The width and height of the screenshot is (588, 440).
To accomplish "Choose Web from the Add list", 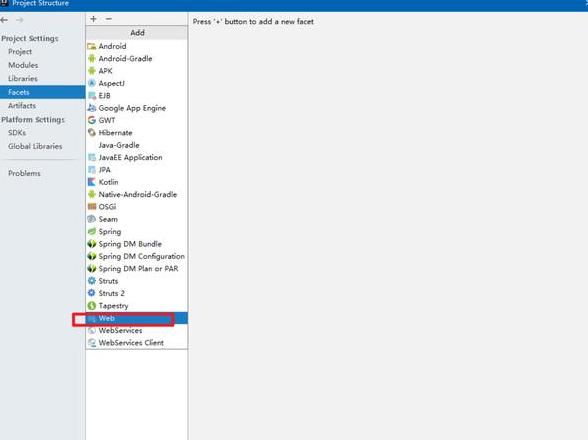I will [x=136, y=318].
